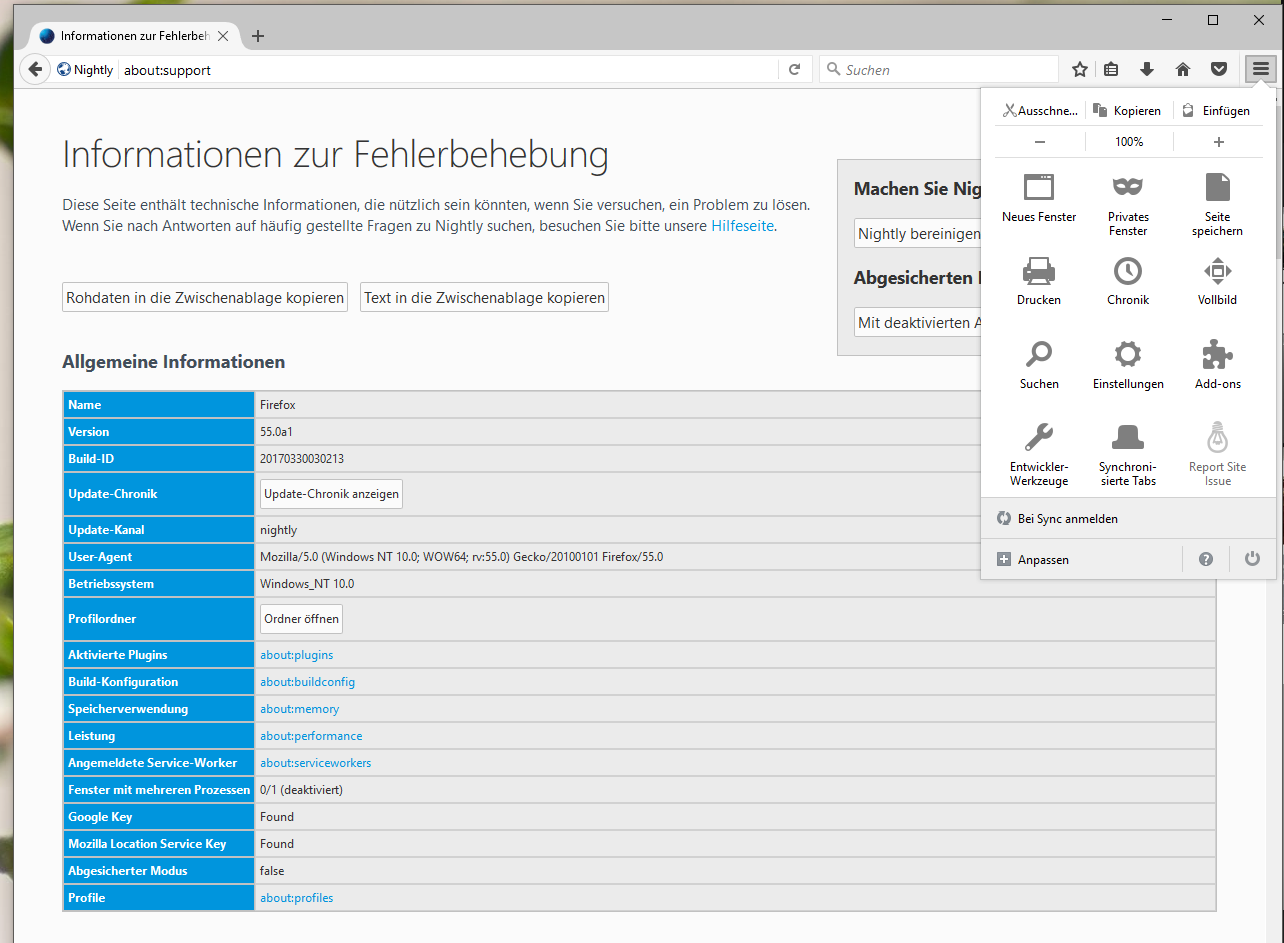Image resolution: width=1284 pixels, height=943 pixels.
Task: Click Text in die Zwischenablage kopieren
Action: click(484, 298)
